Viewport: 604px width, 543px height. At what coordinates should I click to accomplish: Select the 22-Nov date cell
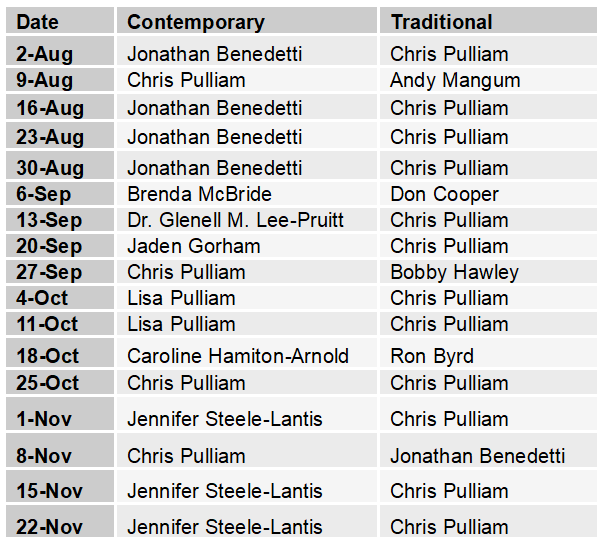point(60,521)
